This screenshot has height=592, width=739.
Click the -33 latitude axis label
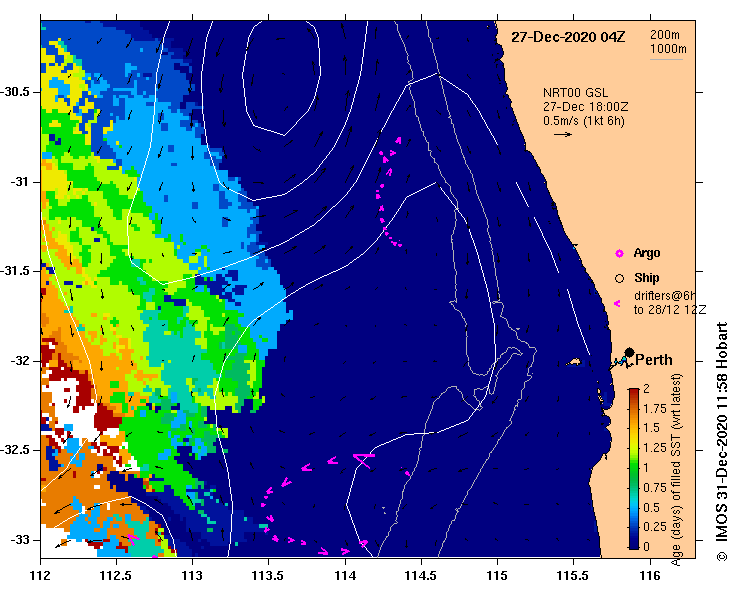point(19,540)
